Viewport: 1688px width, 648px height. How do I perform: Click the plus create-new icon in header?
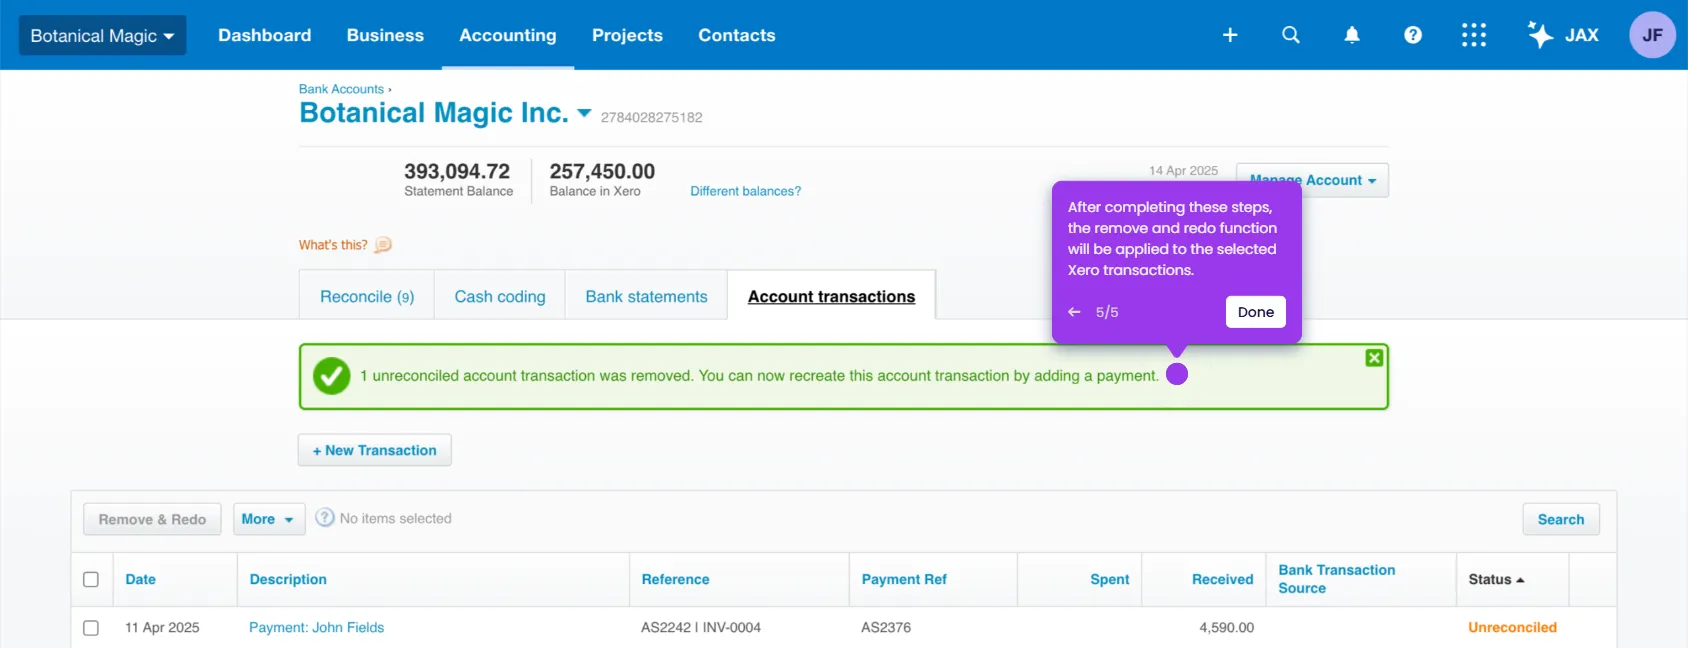click(1230, 35)
